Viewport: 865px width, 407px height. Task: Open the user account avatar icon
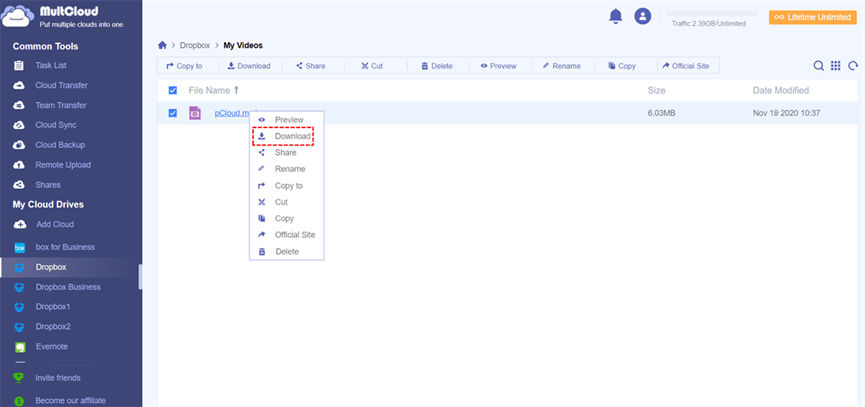coord(643,17)
